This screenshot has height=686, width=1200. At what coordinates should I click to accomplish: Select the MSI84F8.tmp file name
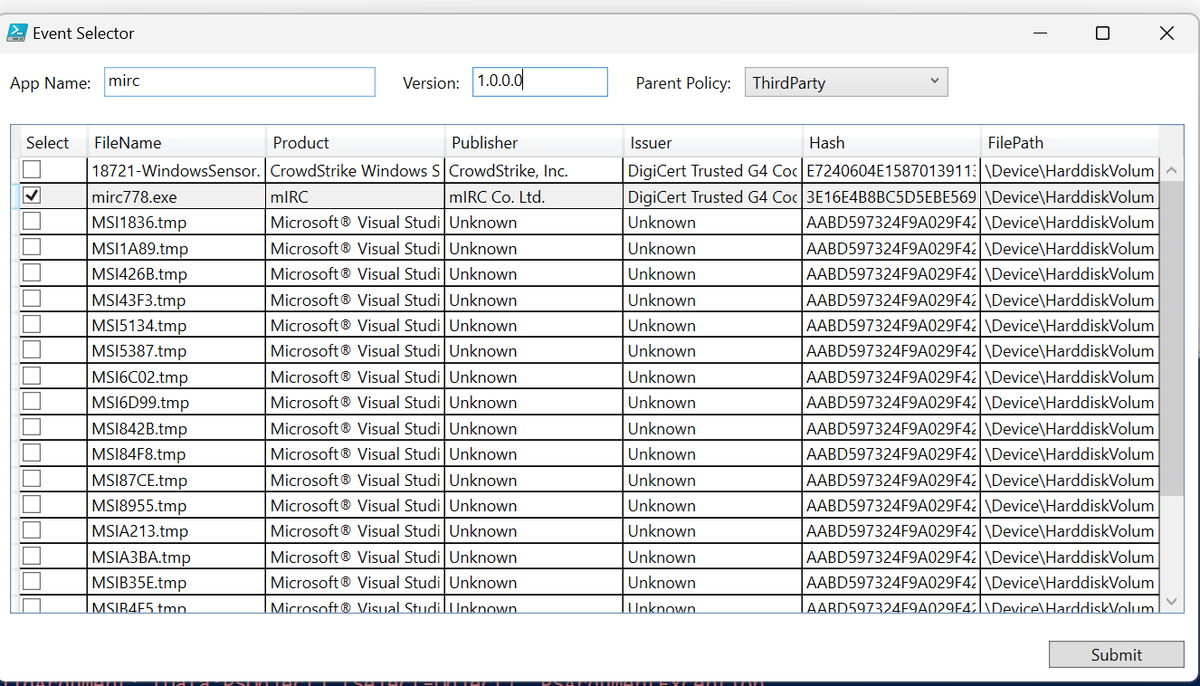[x=176, y=454]
